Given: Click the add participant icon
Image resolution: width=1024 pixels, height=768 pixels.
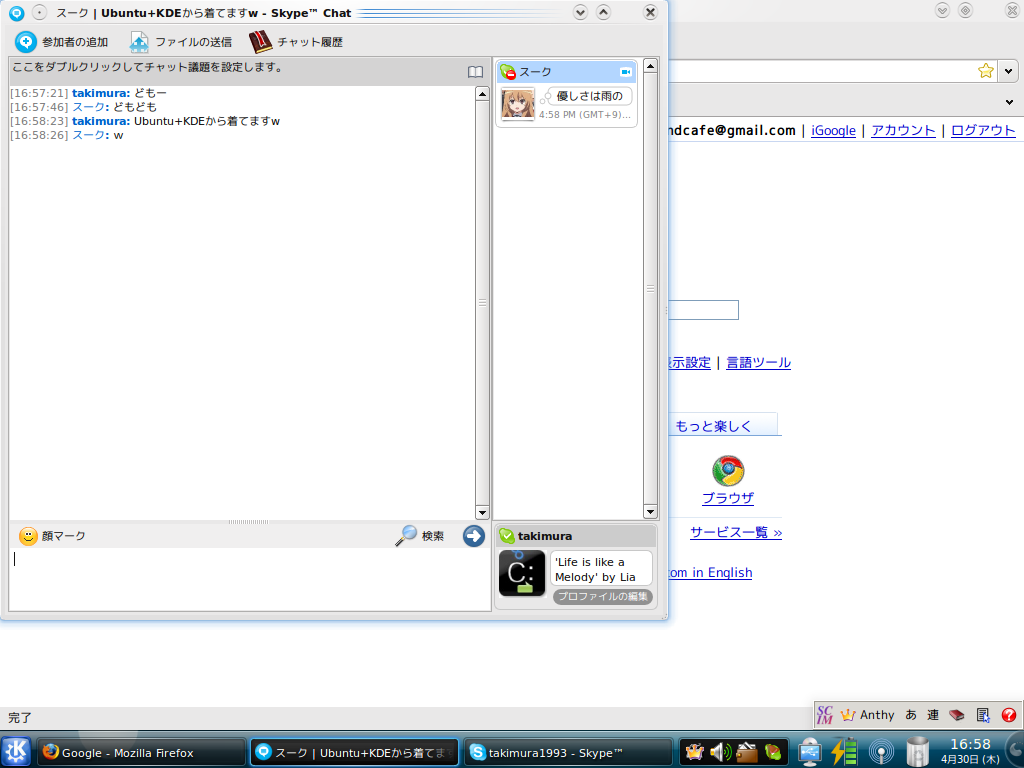Looking at the screenshot, I should click(x=25, y=42).
